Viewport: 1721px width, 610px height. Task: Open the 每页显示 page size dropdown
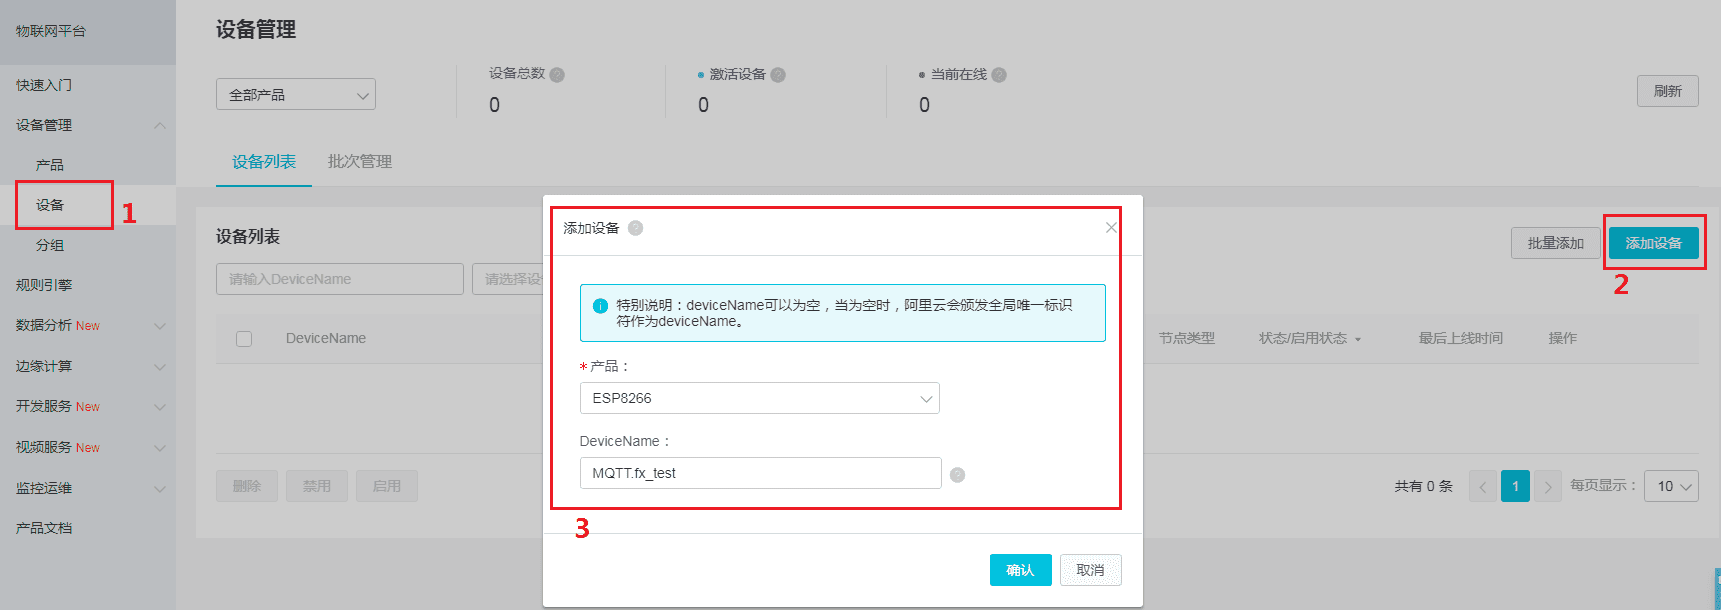point(1670,486)
